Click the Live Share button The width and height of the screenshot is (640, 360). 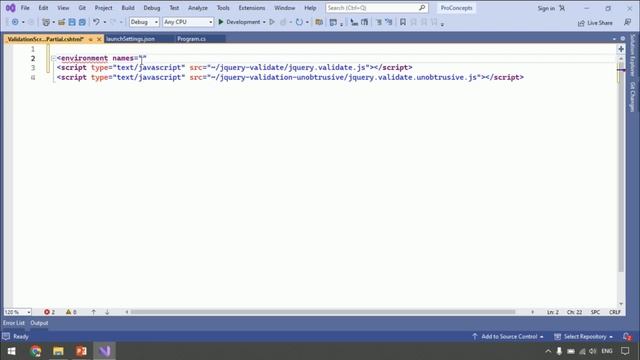point(595,23)
